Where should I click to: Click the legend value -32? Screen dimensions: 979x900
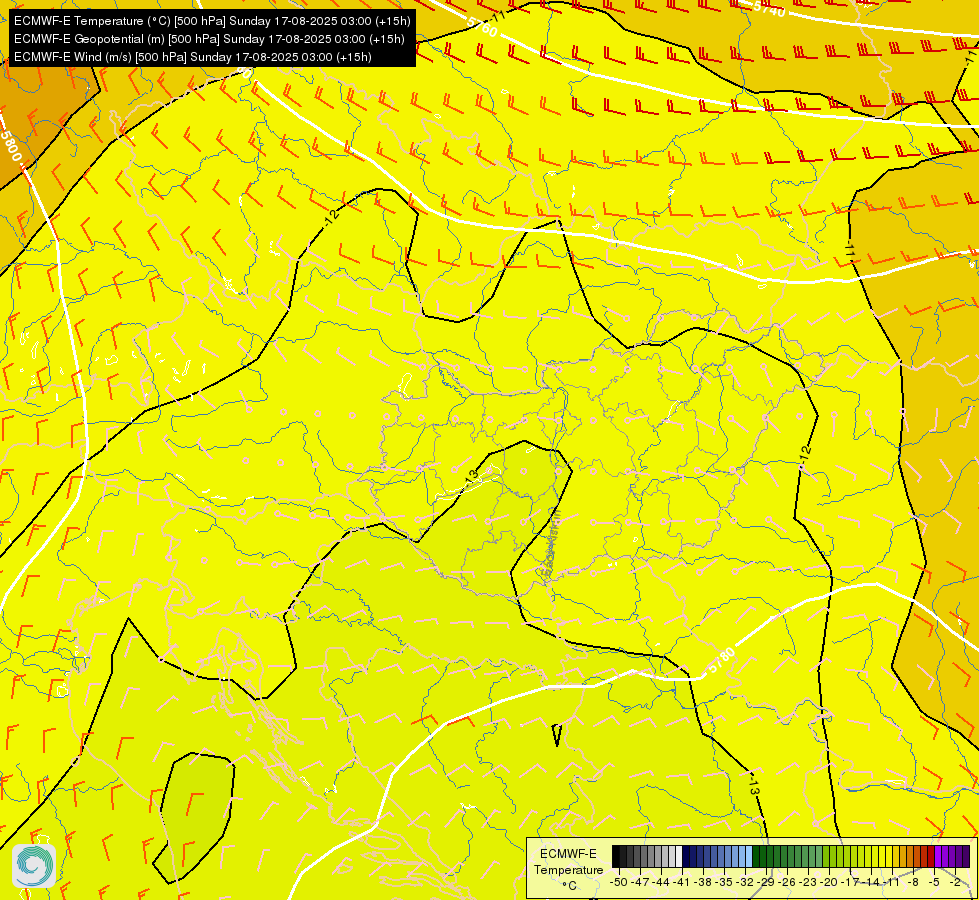(745, 882)
